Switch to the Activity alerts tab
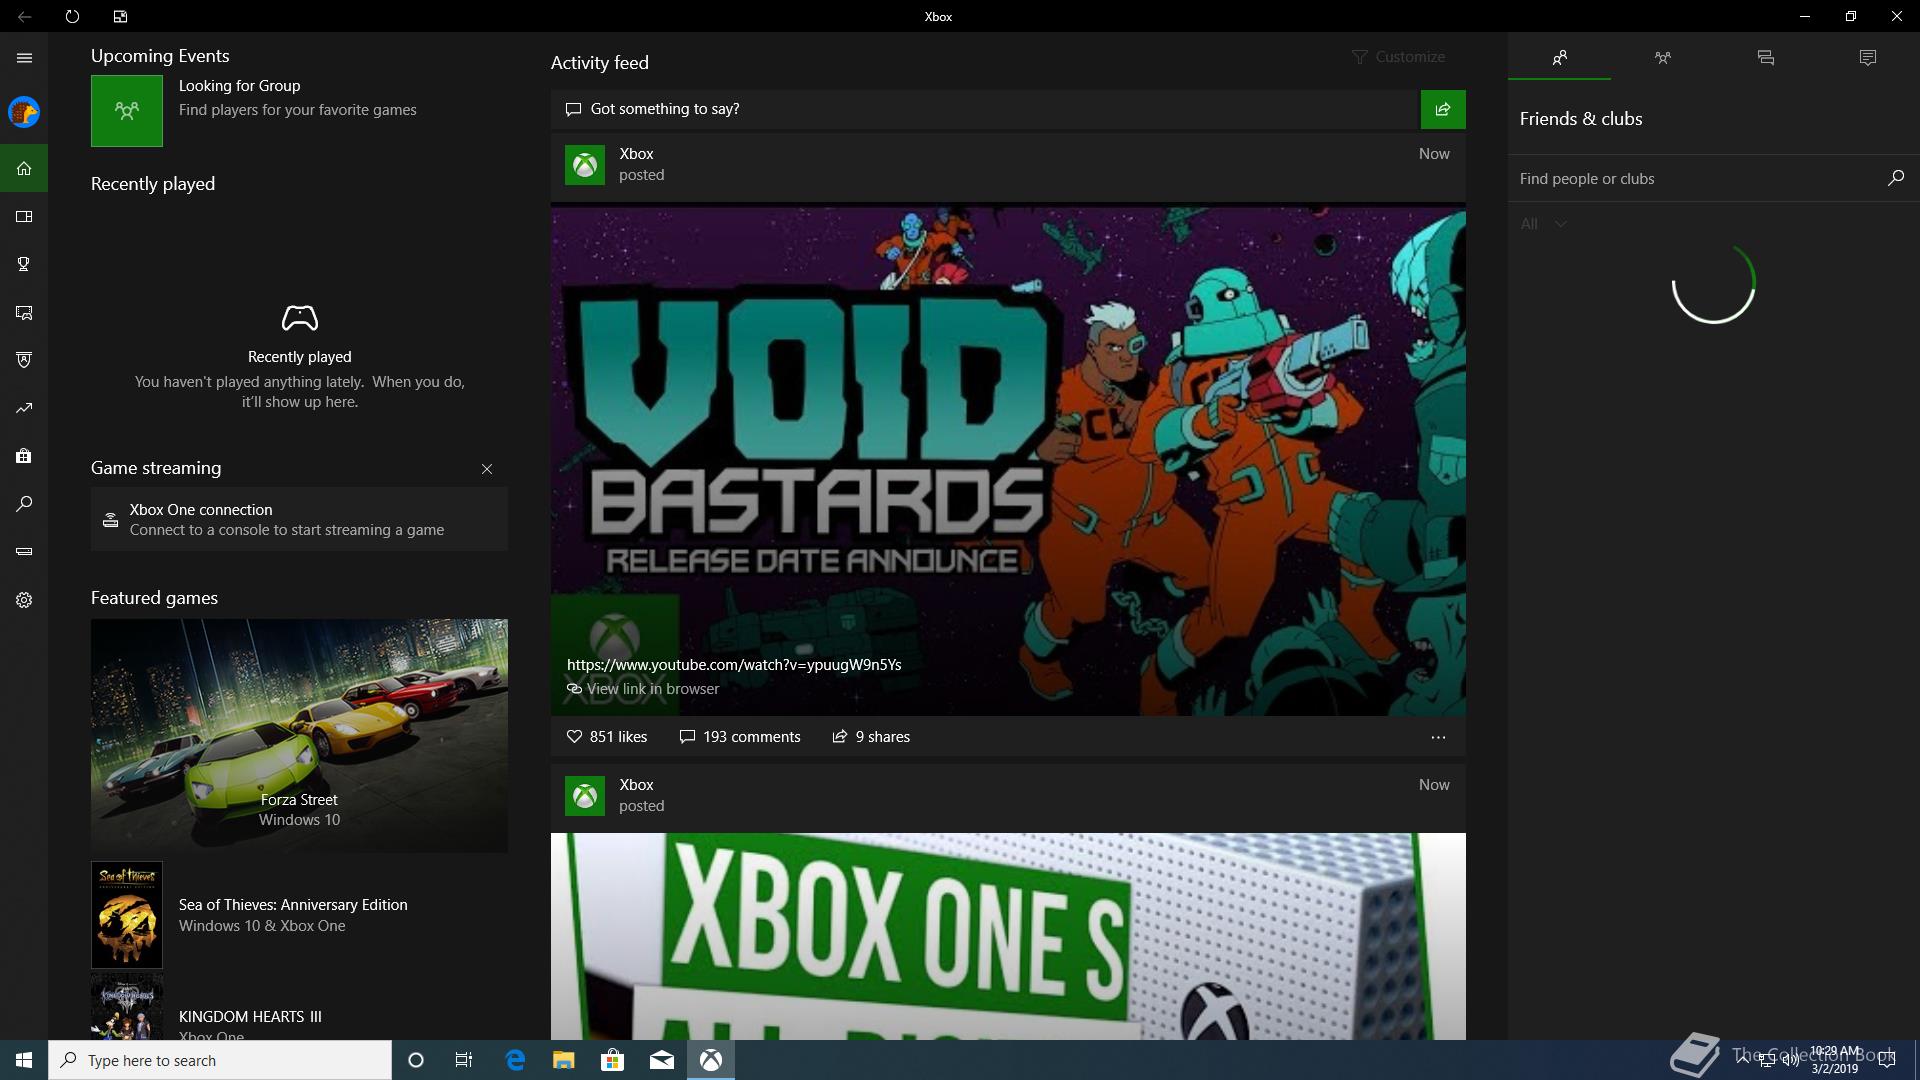Screen dimensions: 1920x1080 click(1868, 58)
